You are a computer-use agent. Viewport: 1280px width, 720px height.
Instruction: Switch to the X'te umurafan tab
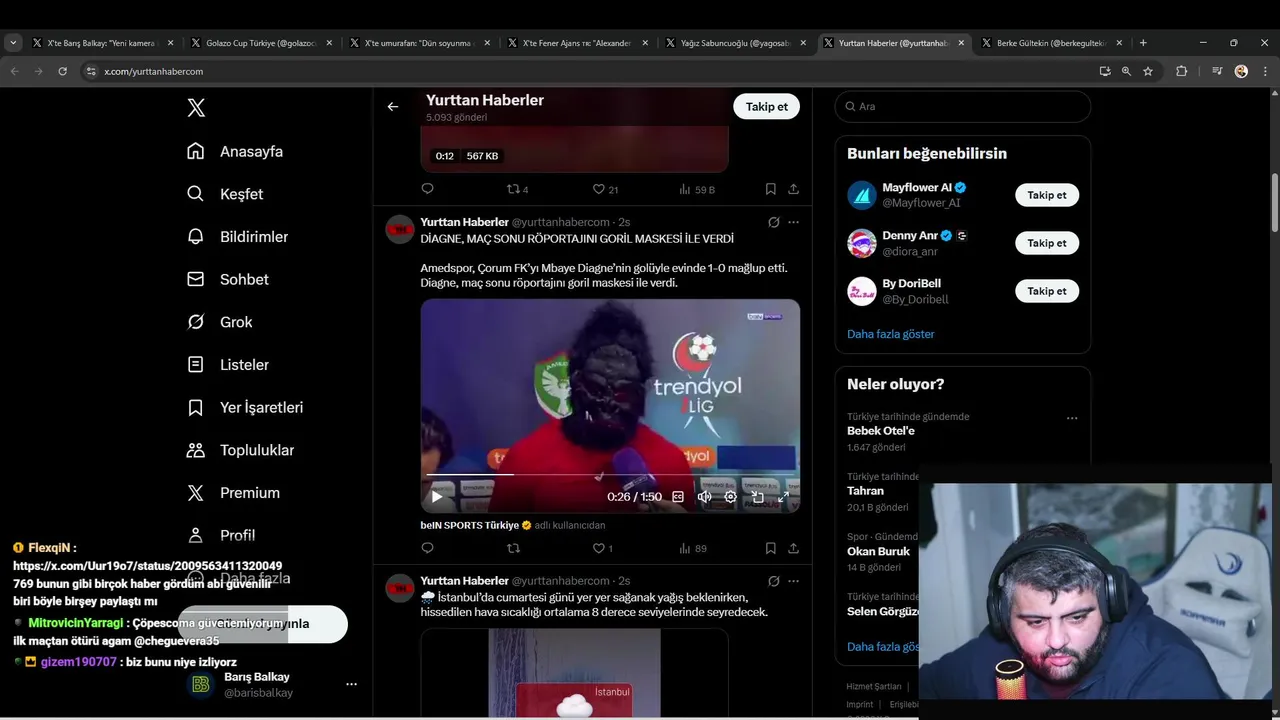[420, 43]
